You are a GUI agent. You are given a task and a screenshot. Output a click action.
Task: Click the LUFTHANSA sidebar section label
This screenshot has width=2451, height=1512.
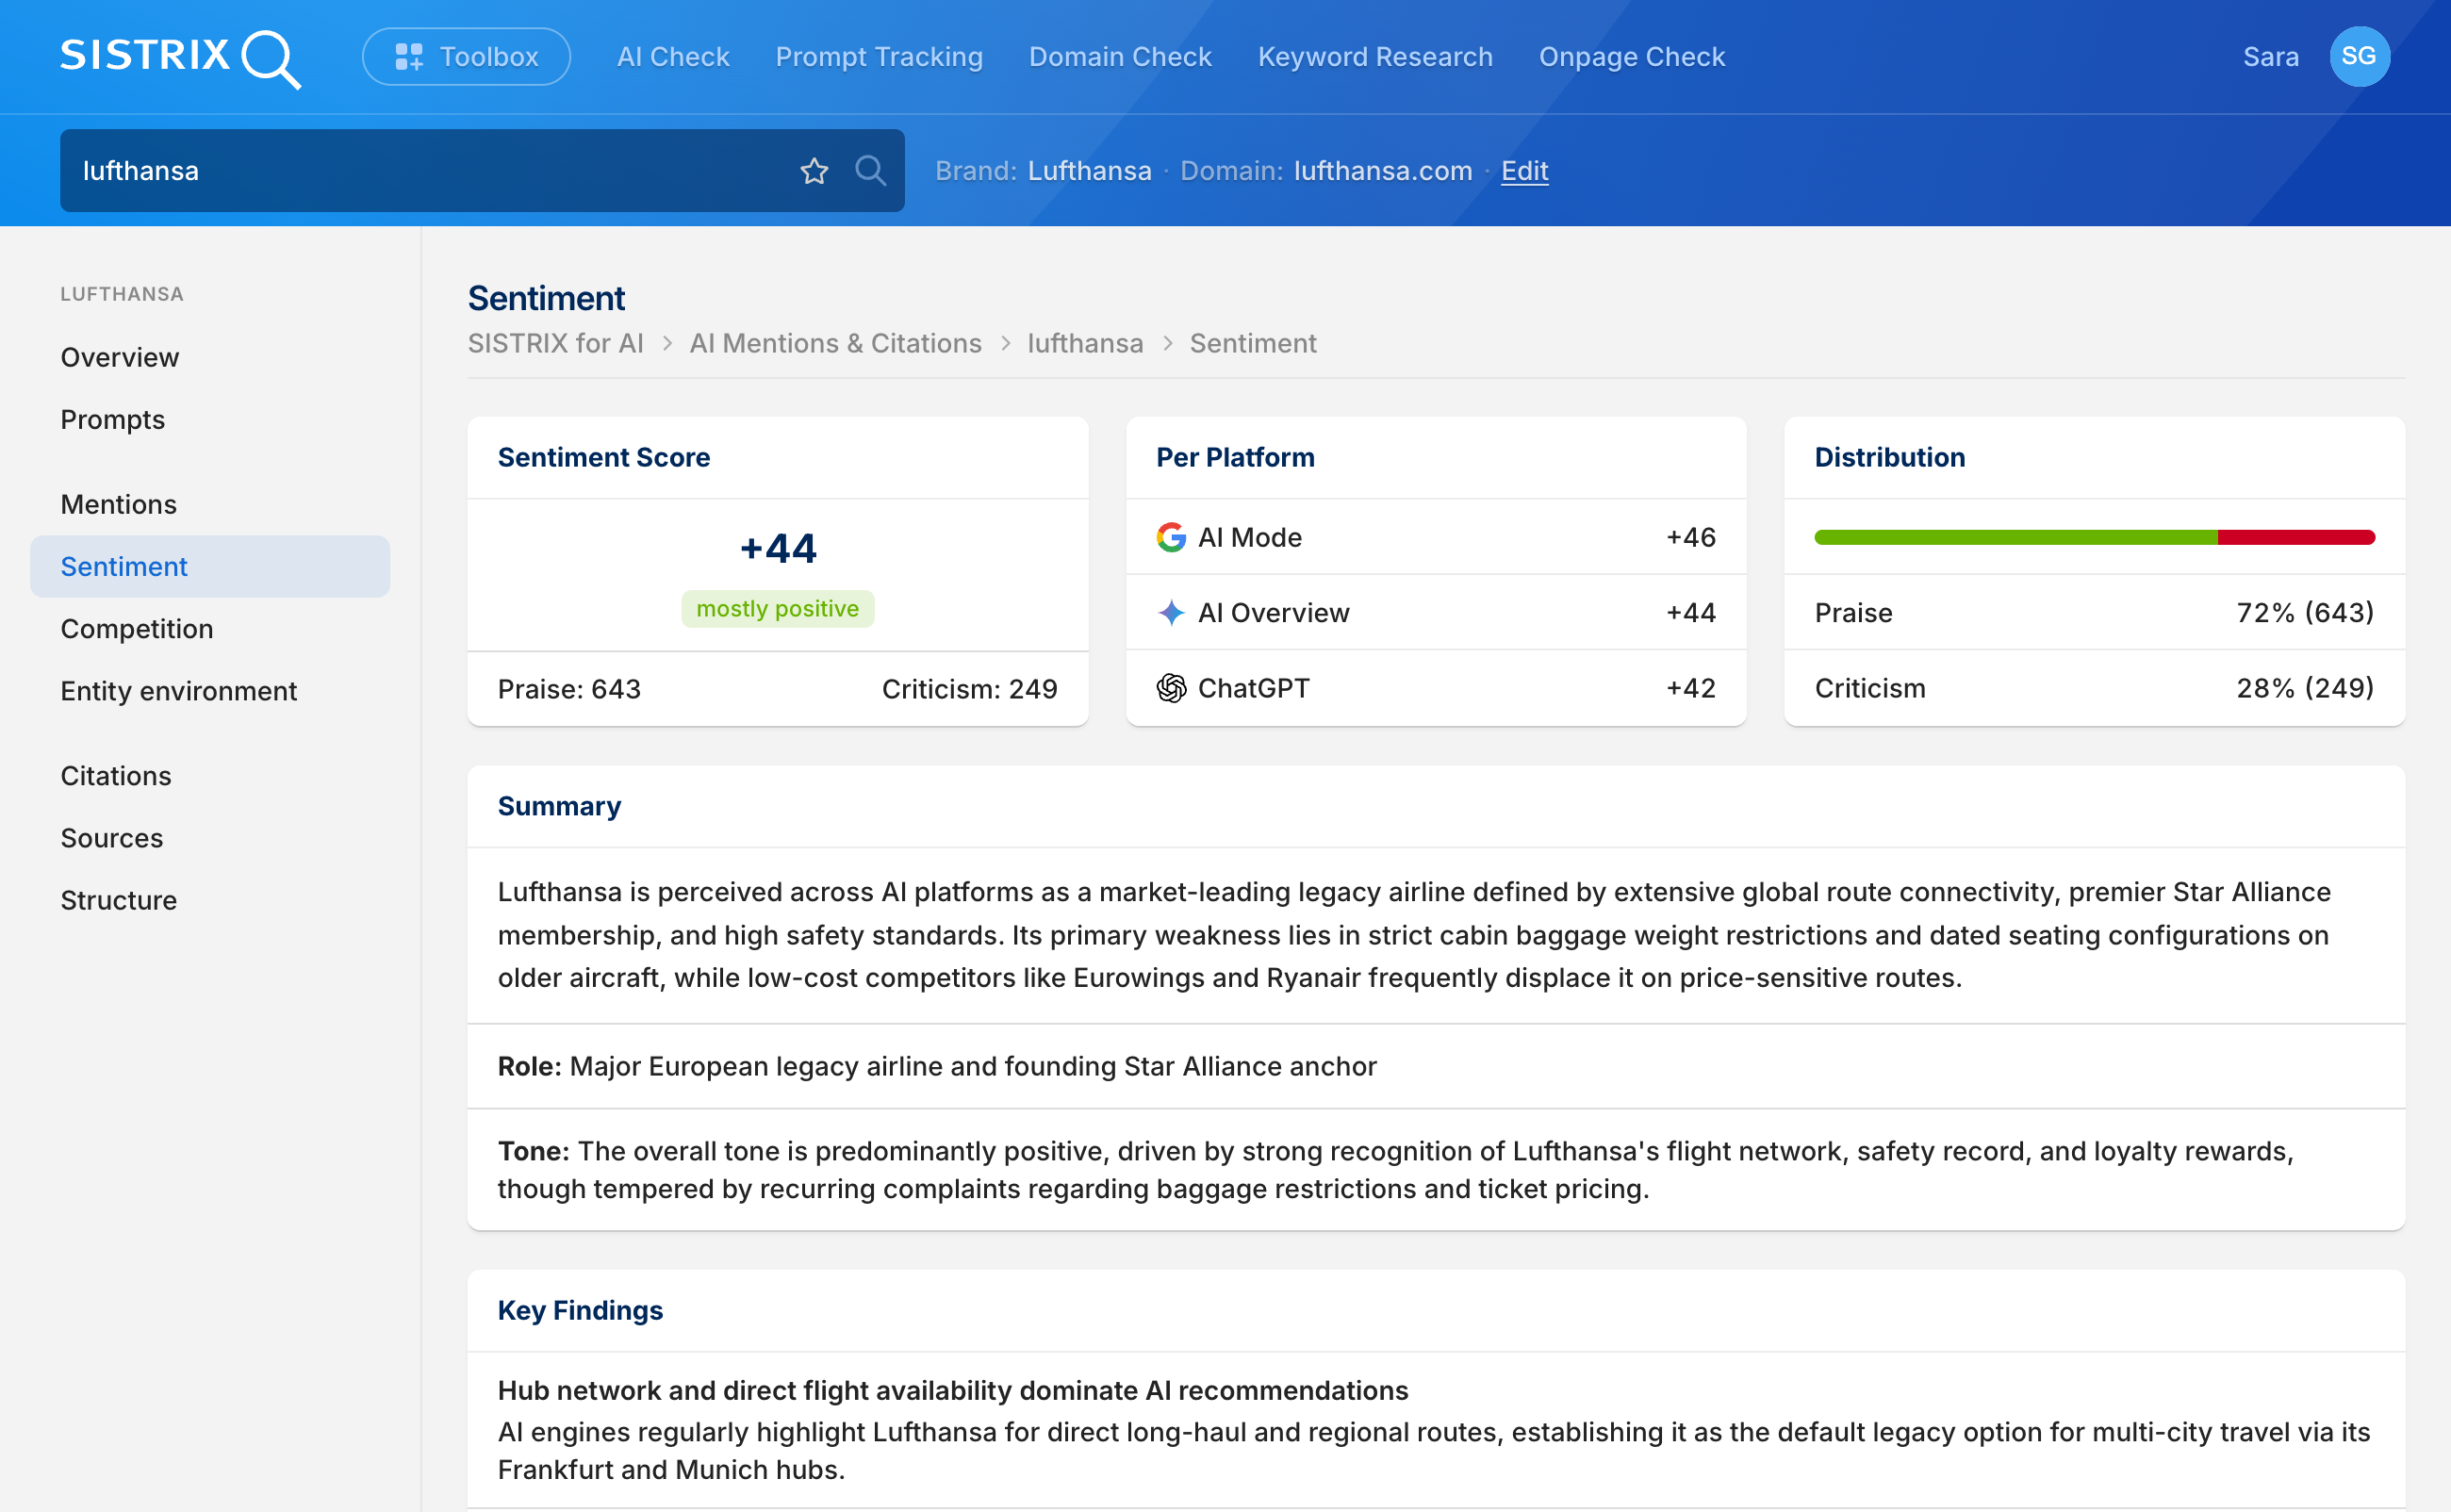[x=122, y=294]
